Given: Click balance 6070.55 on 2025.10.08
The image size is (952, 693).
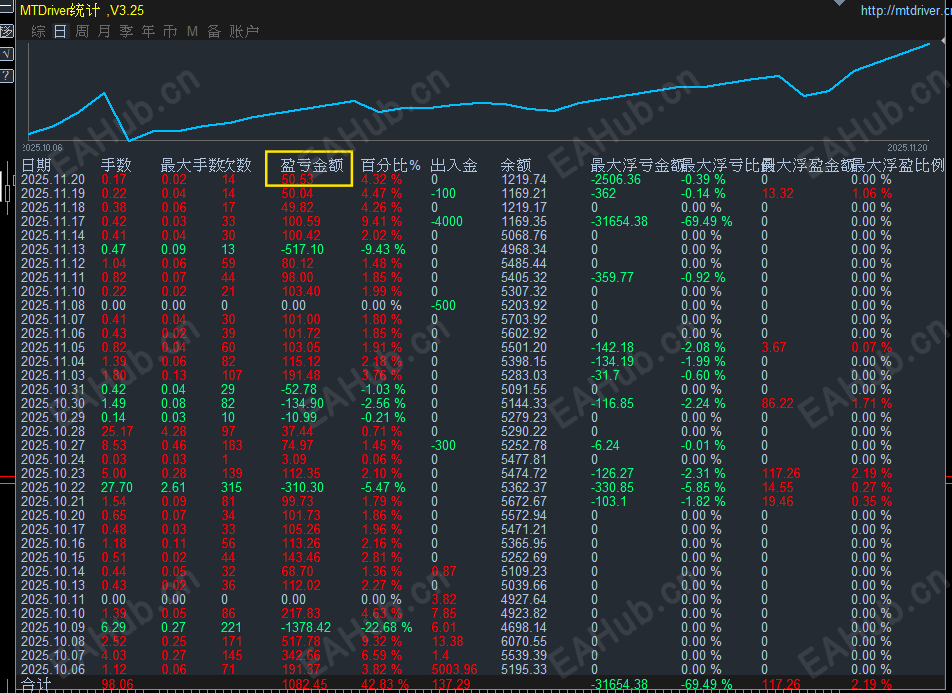Looking at the screenshot, I should pyautogui.click(x=524, y=641).
